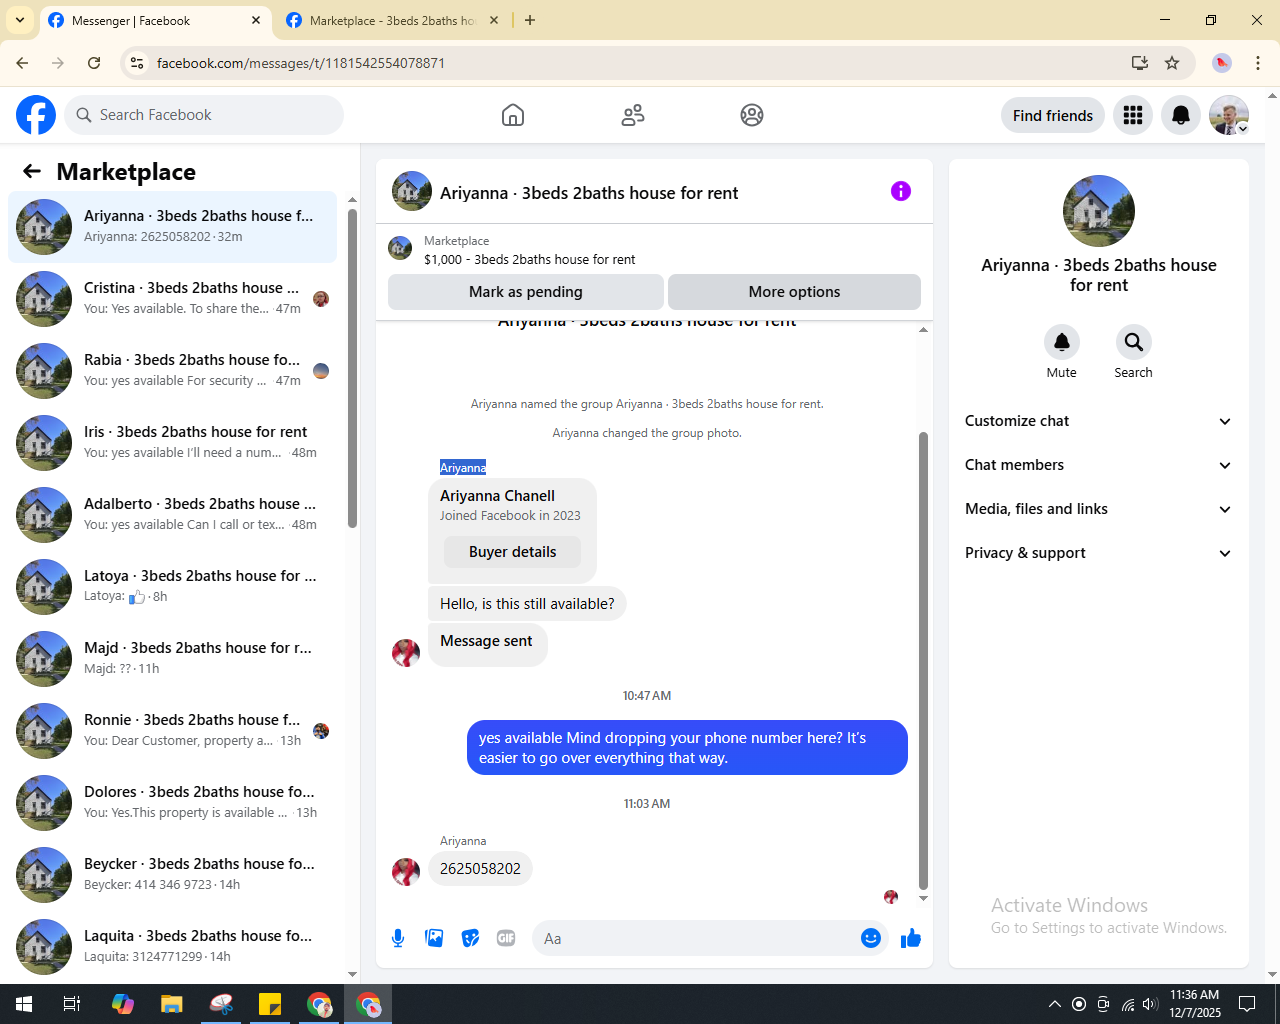Open the Majd conversation in the list

[x=172, y=659]
